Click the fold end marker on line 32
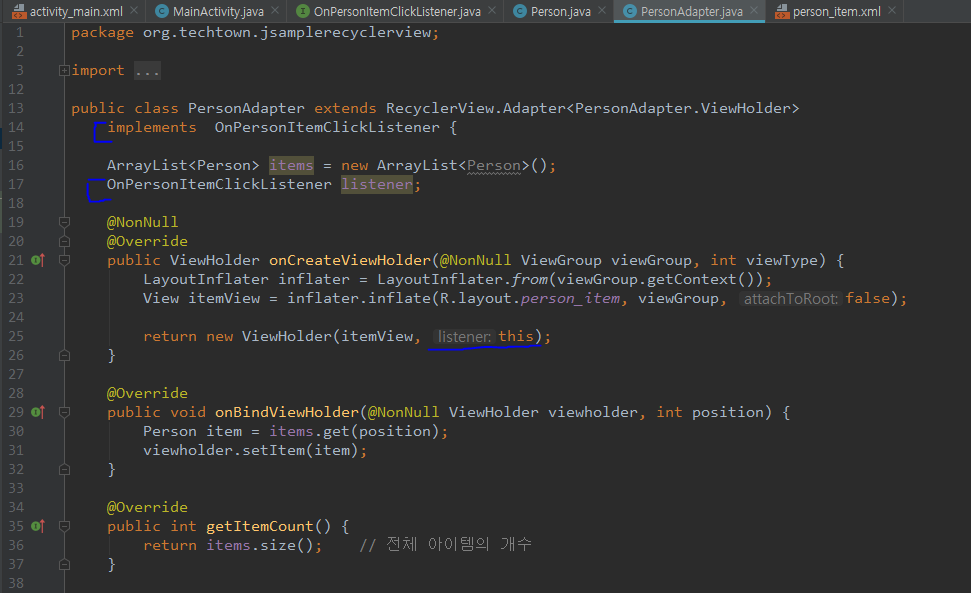 64,470
